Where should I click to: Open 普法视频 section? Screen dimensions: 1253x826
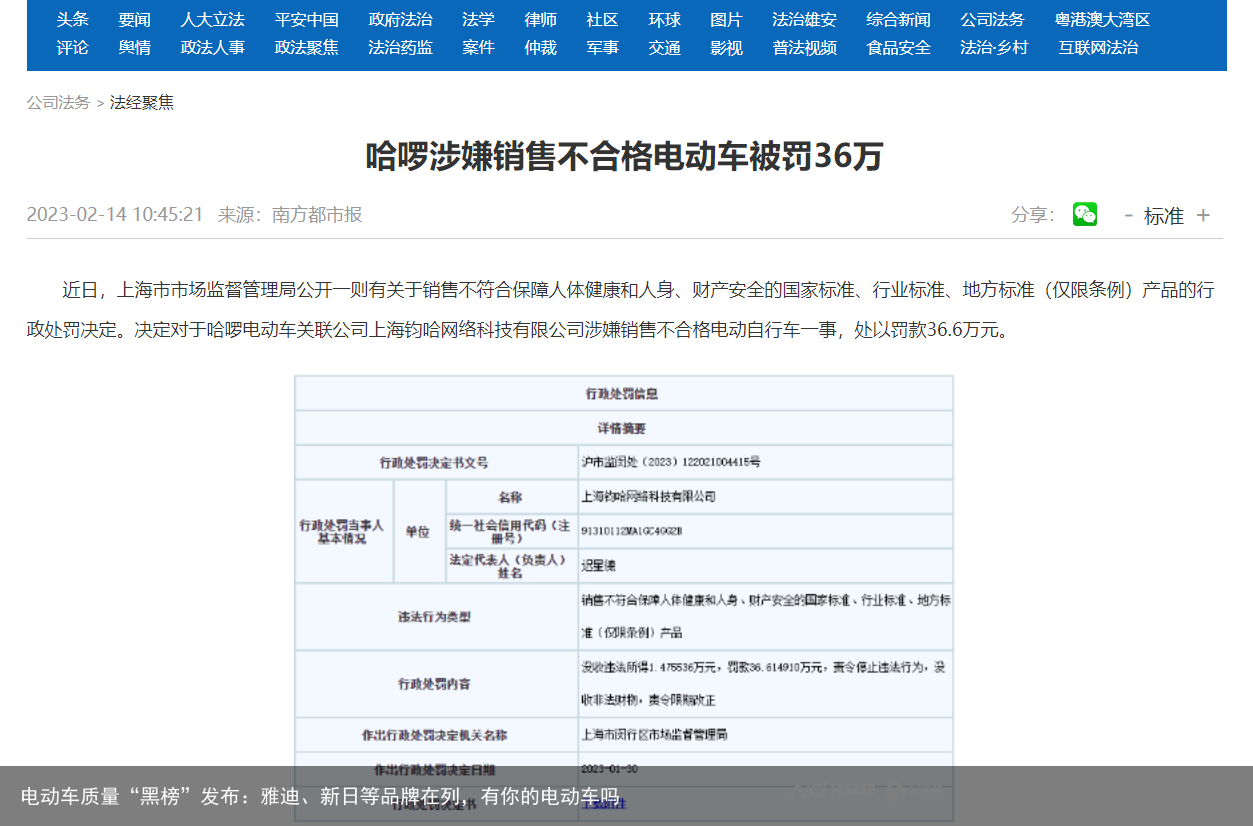[804, 47]
